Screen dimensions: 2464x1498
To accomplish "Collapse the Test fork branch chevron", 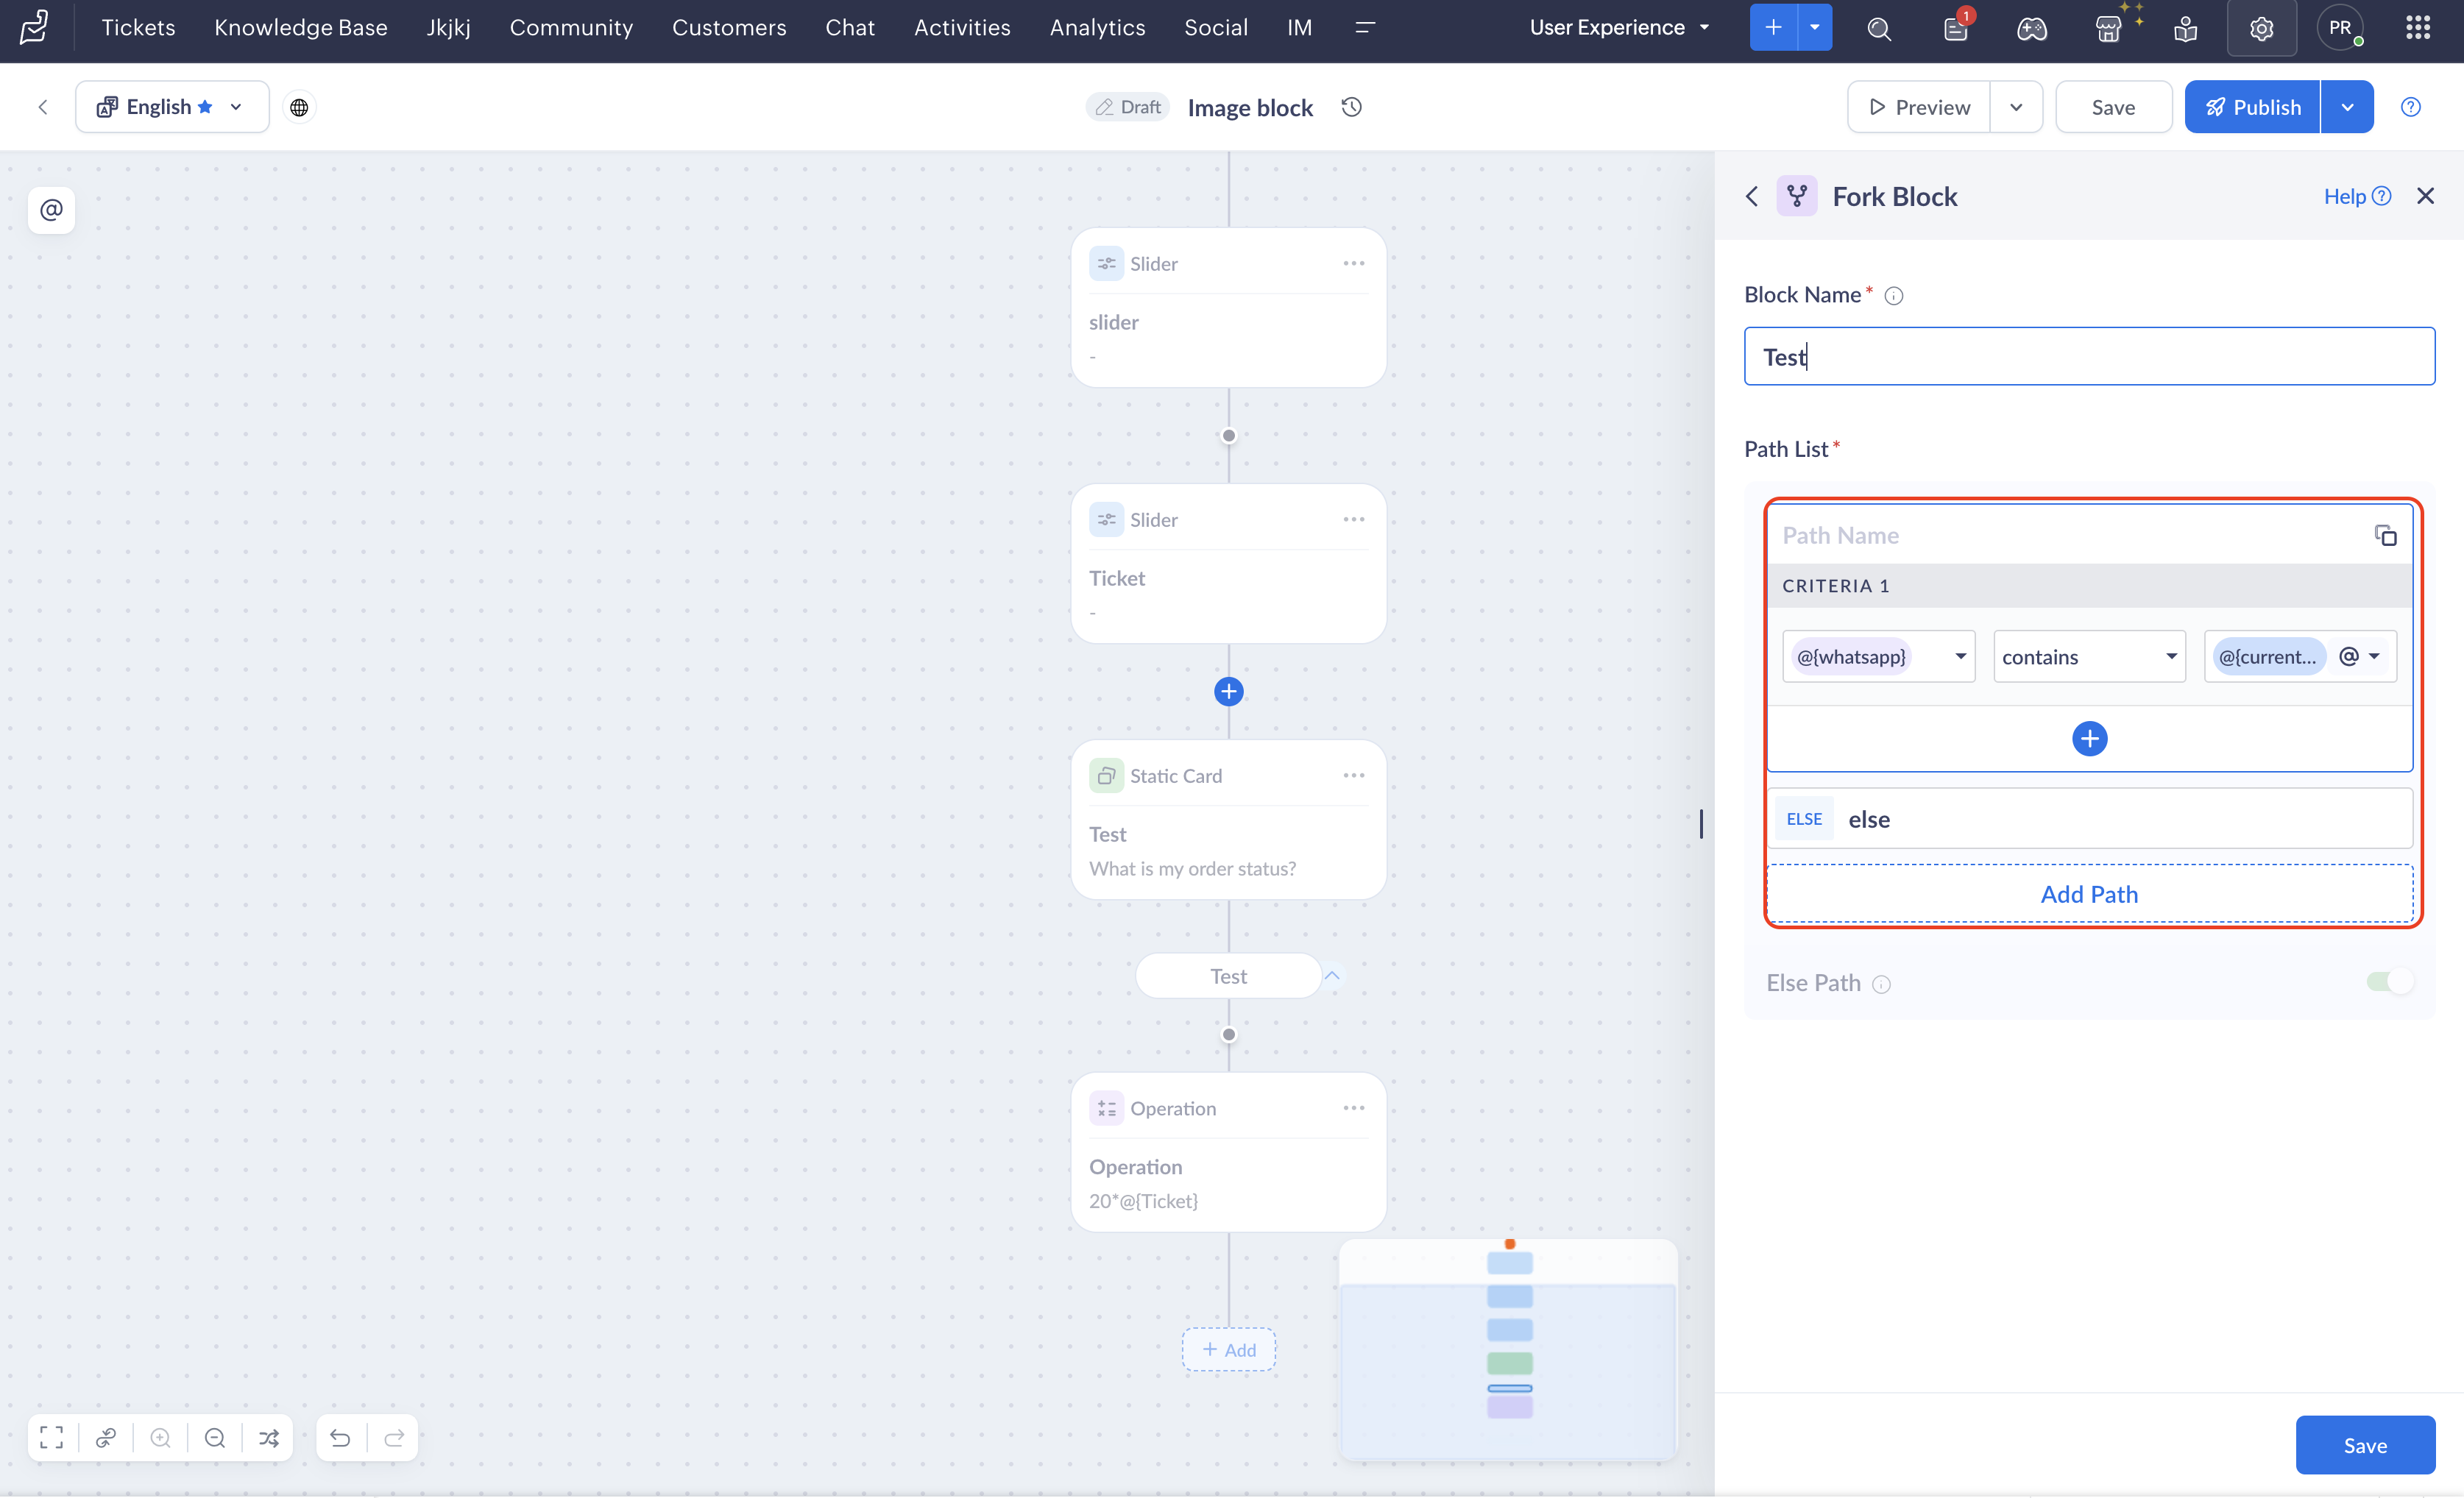I will coord(1332,975).
